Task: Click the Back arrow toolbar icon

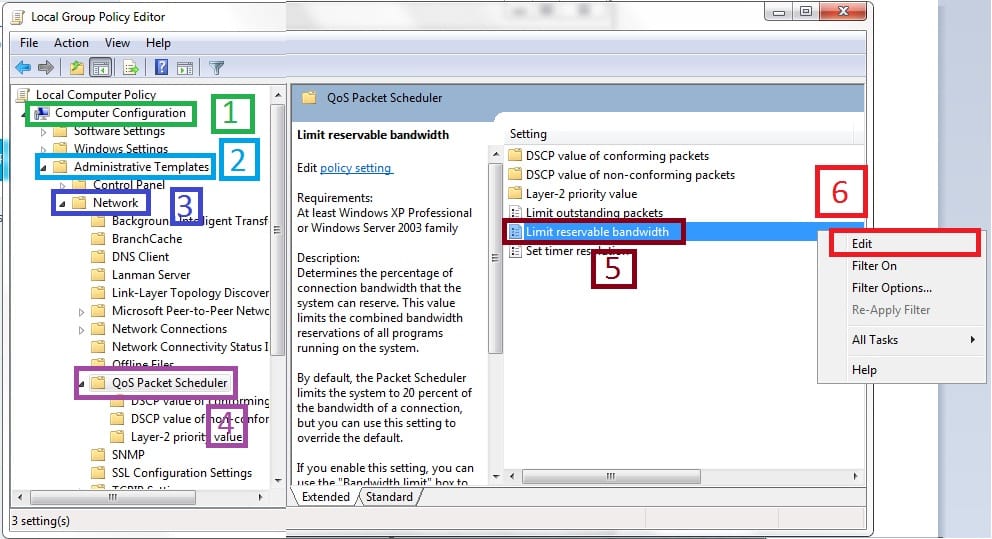Action: coord(23,67)
